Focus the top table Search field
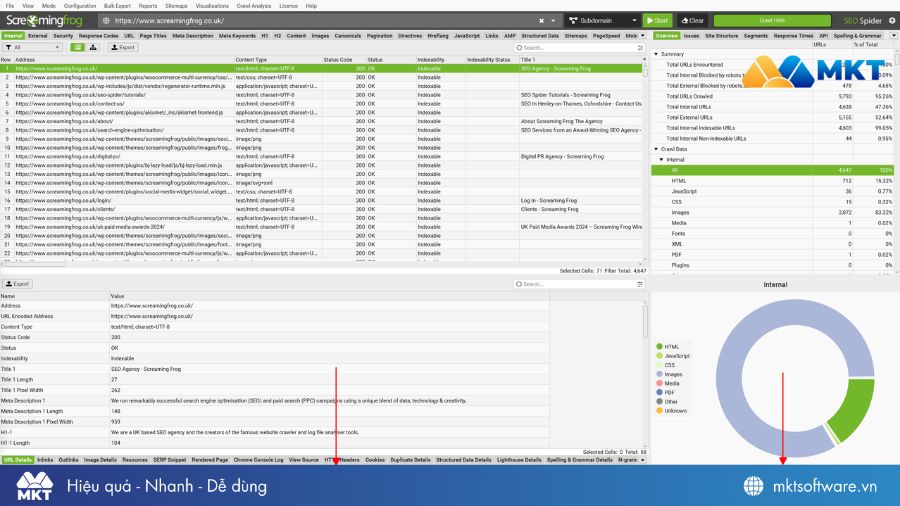The image size is (900, 506). (579, 48)
